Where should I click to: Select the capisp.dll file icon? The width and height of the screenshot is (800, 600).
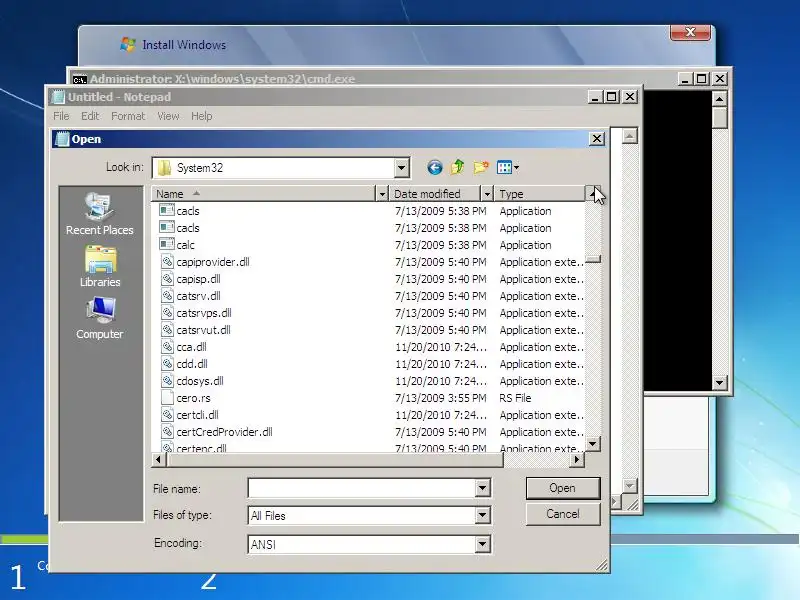click(167, 279)
